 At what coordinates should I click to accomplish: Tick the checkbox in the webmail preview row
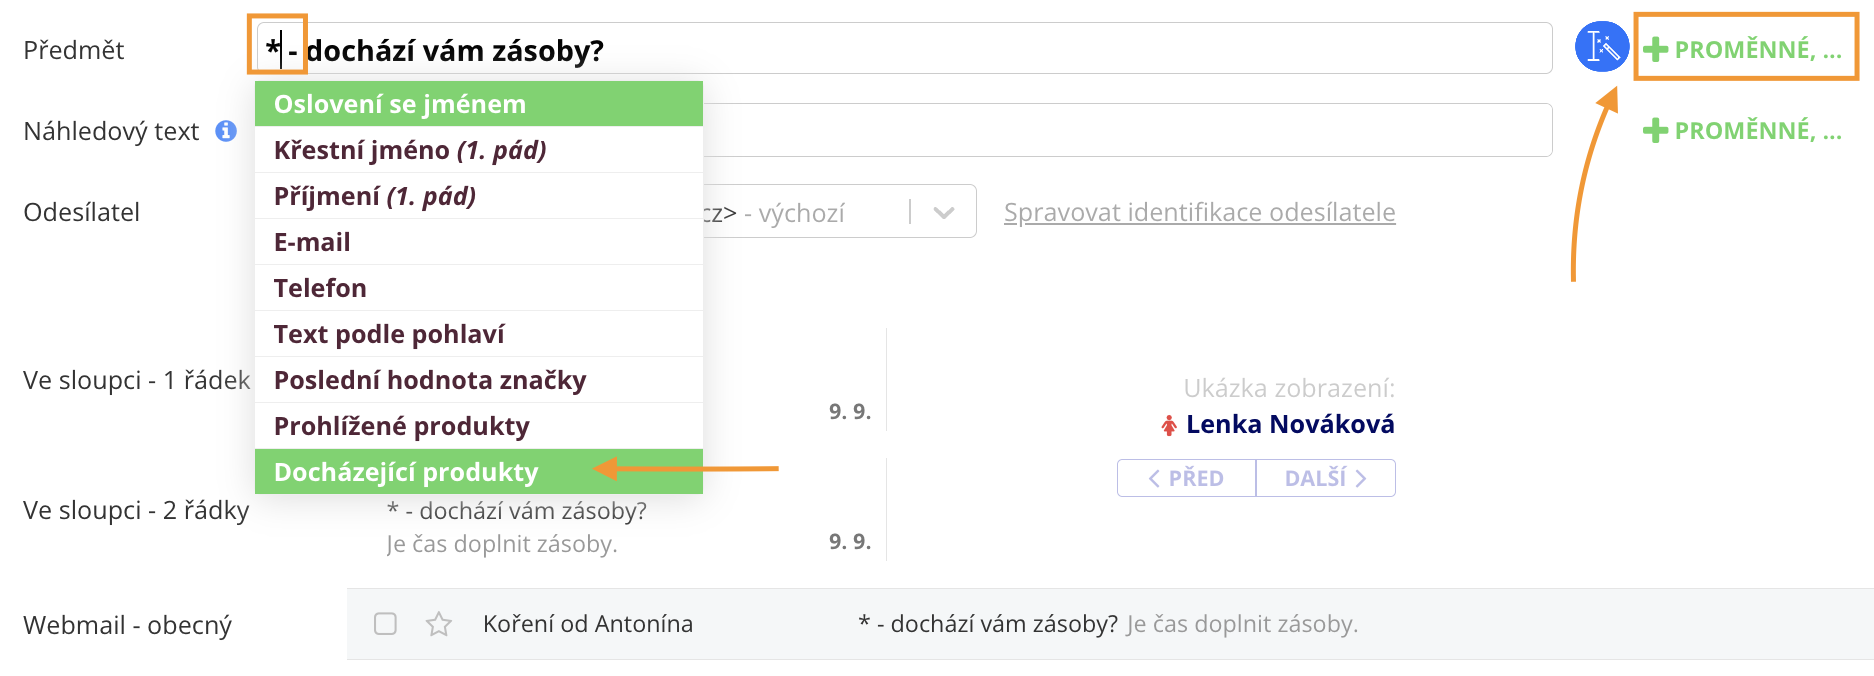pyautogui.click(x=385, y=624)
